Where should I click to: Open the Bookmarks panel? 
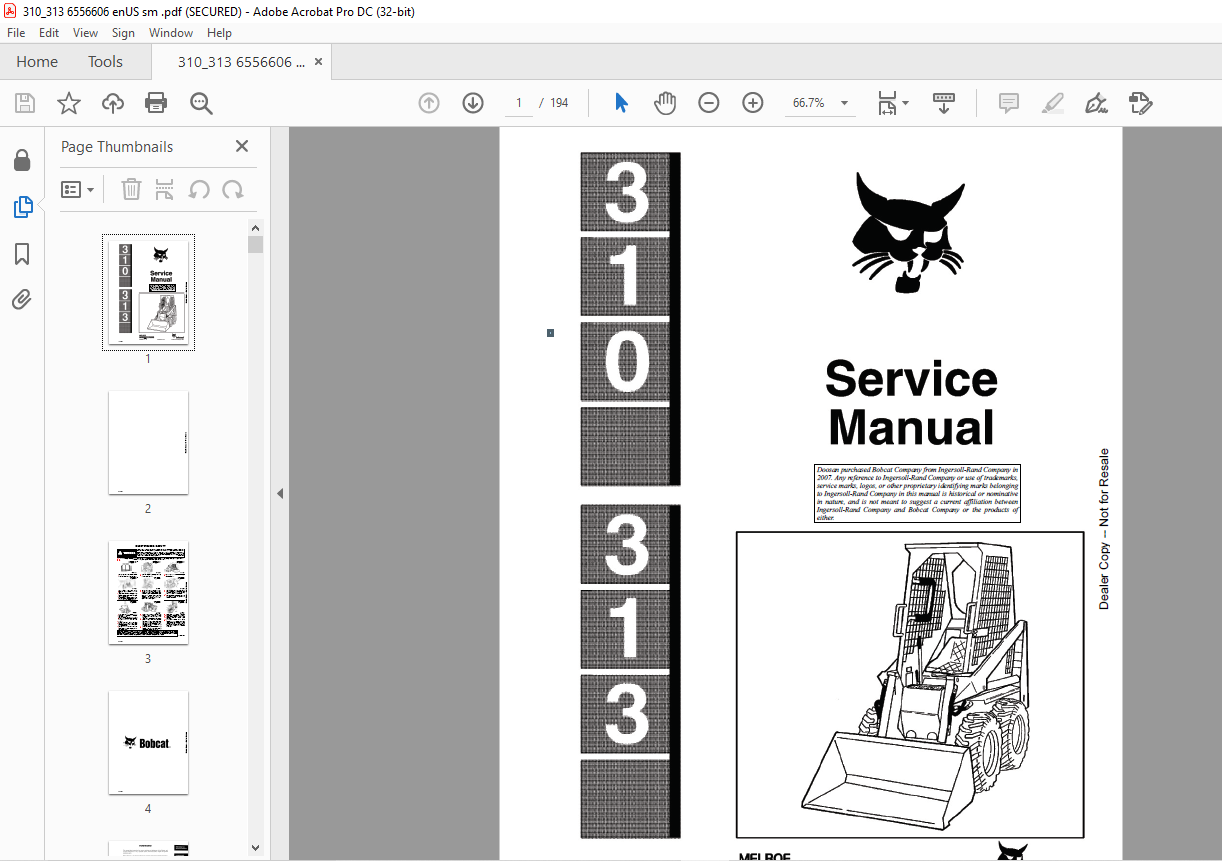[22, 254]
